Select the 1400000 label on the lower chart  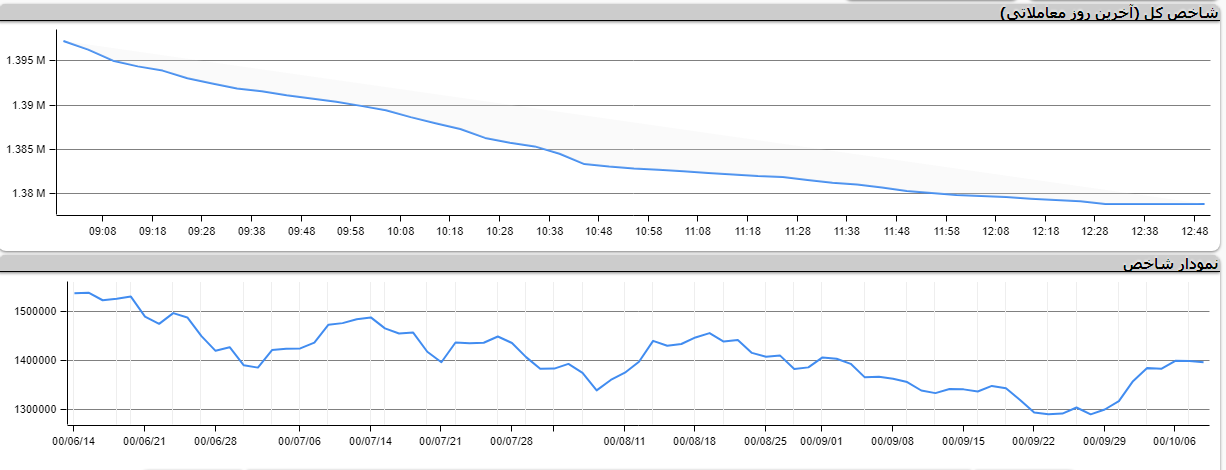[x=31, y=360]
